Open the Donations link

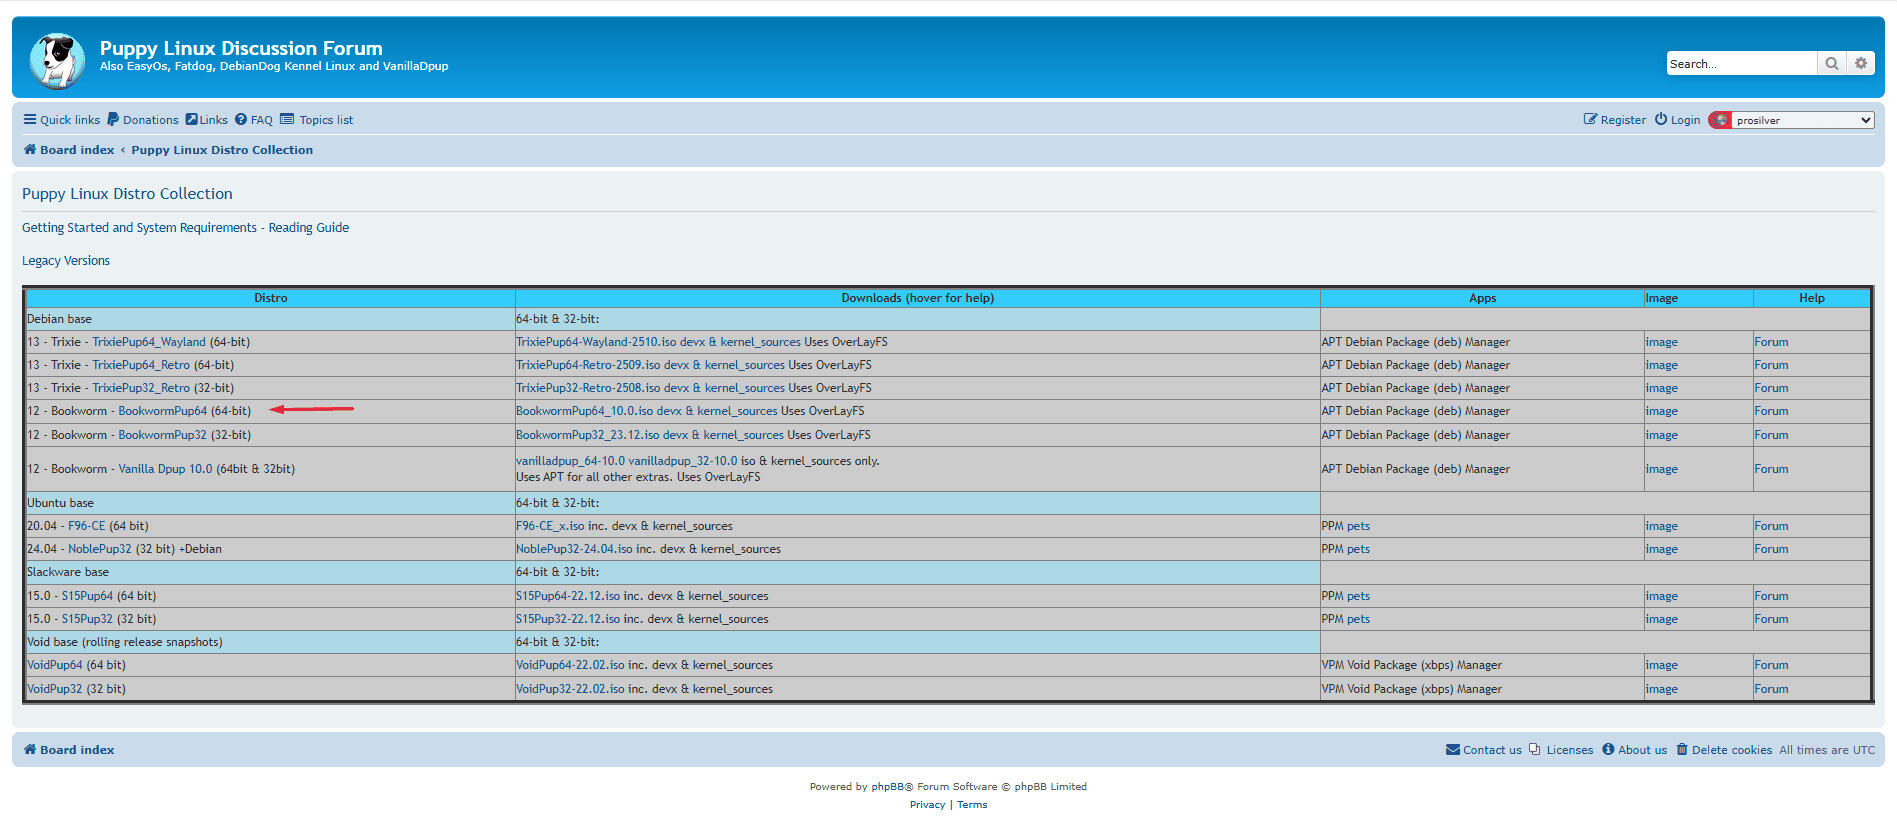(x=143, y=120)
